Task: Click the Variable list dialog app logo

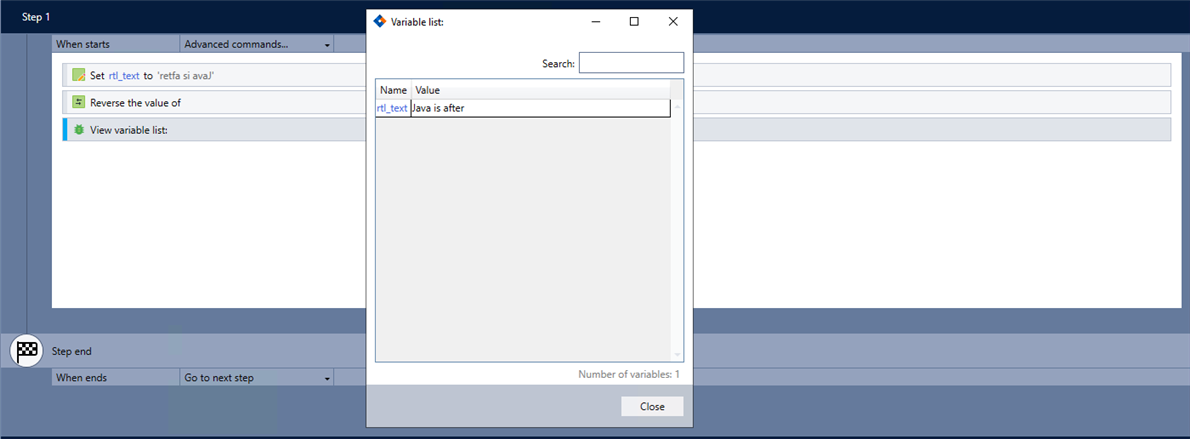Action: (380, 21)
